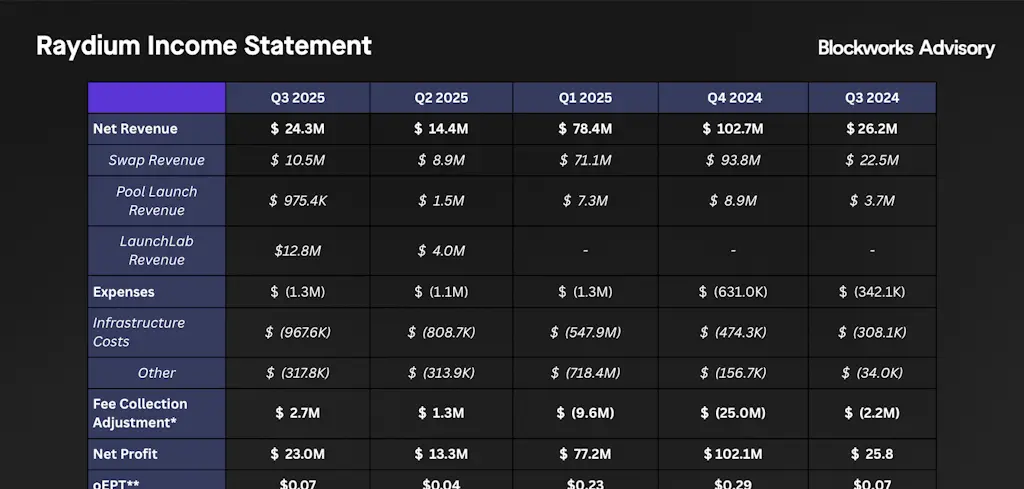1024x489 pixels.
Task: Select the Q2 2025 column header
Action: coord(441,98)
